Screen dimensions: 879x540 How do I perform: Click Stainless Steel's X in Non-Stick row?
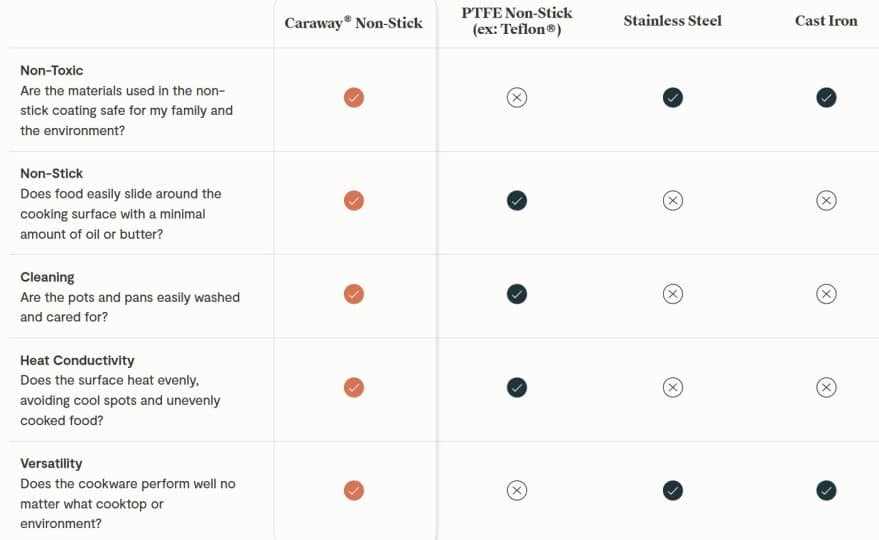click(673, 200)
